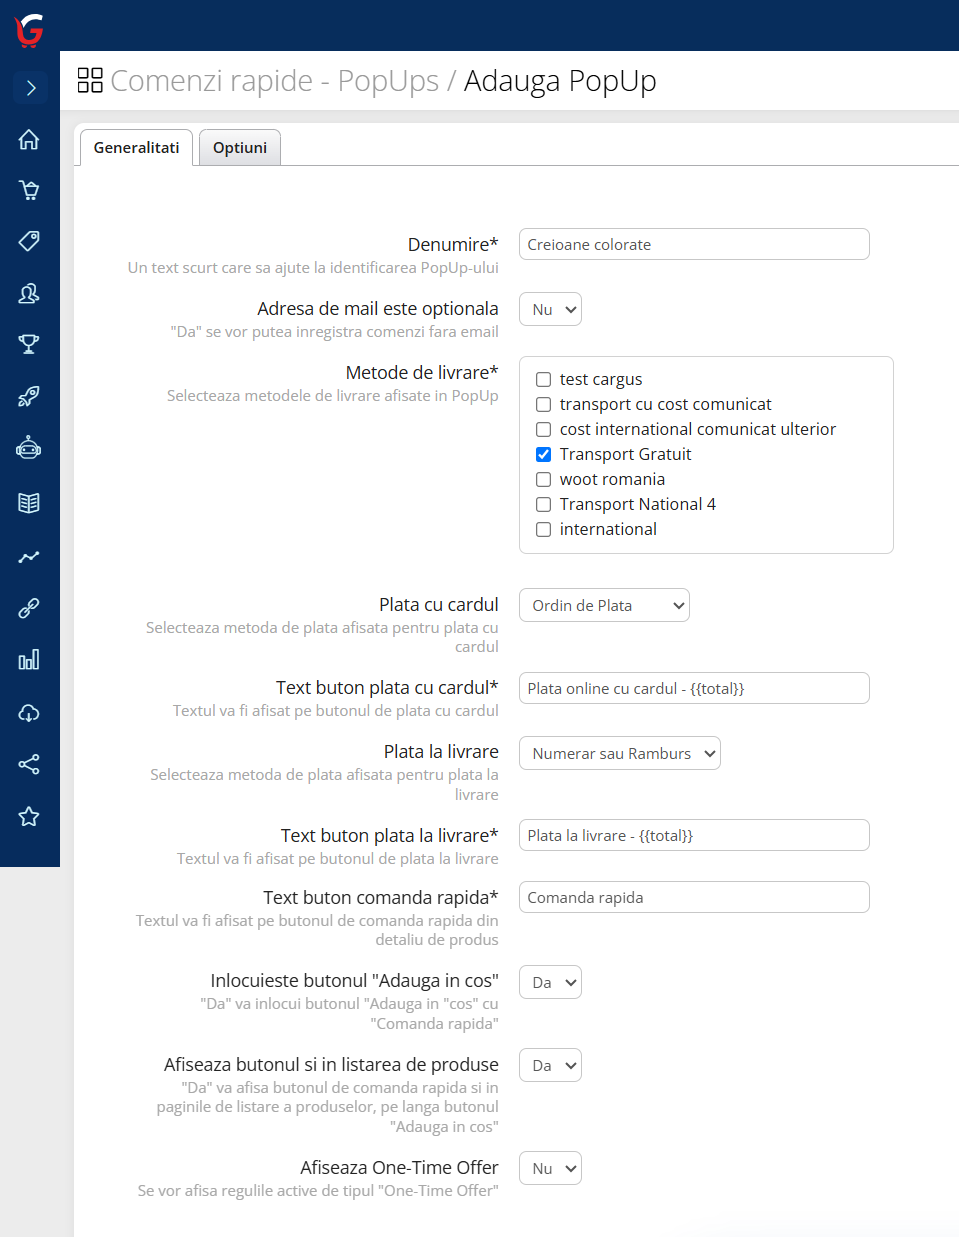This screenshot has width=959, height=1237.
Task: Click the Text buton comanda rapida field
Action: 694,898
